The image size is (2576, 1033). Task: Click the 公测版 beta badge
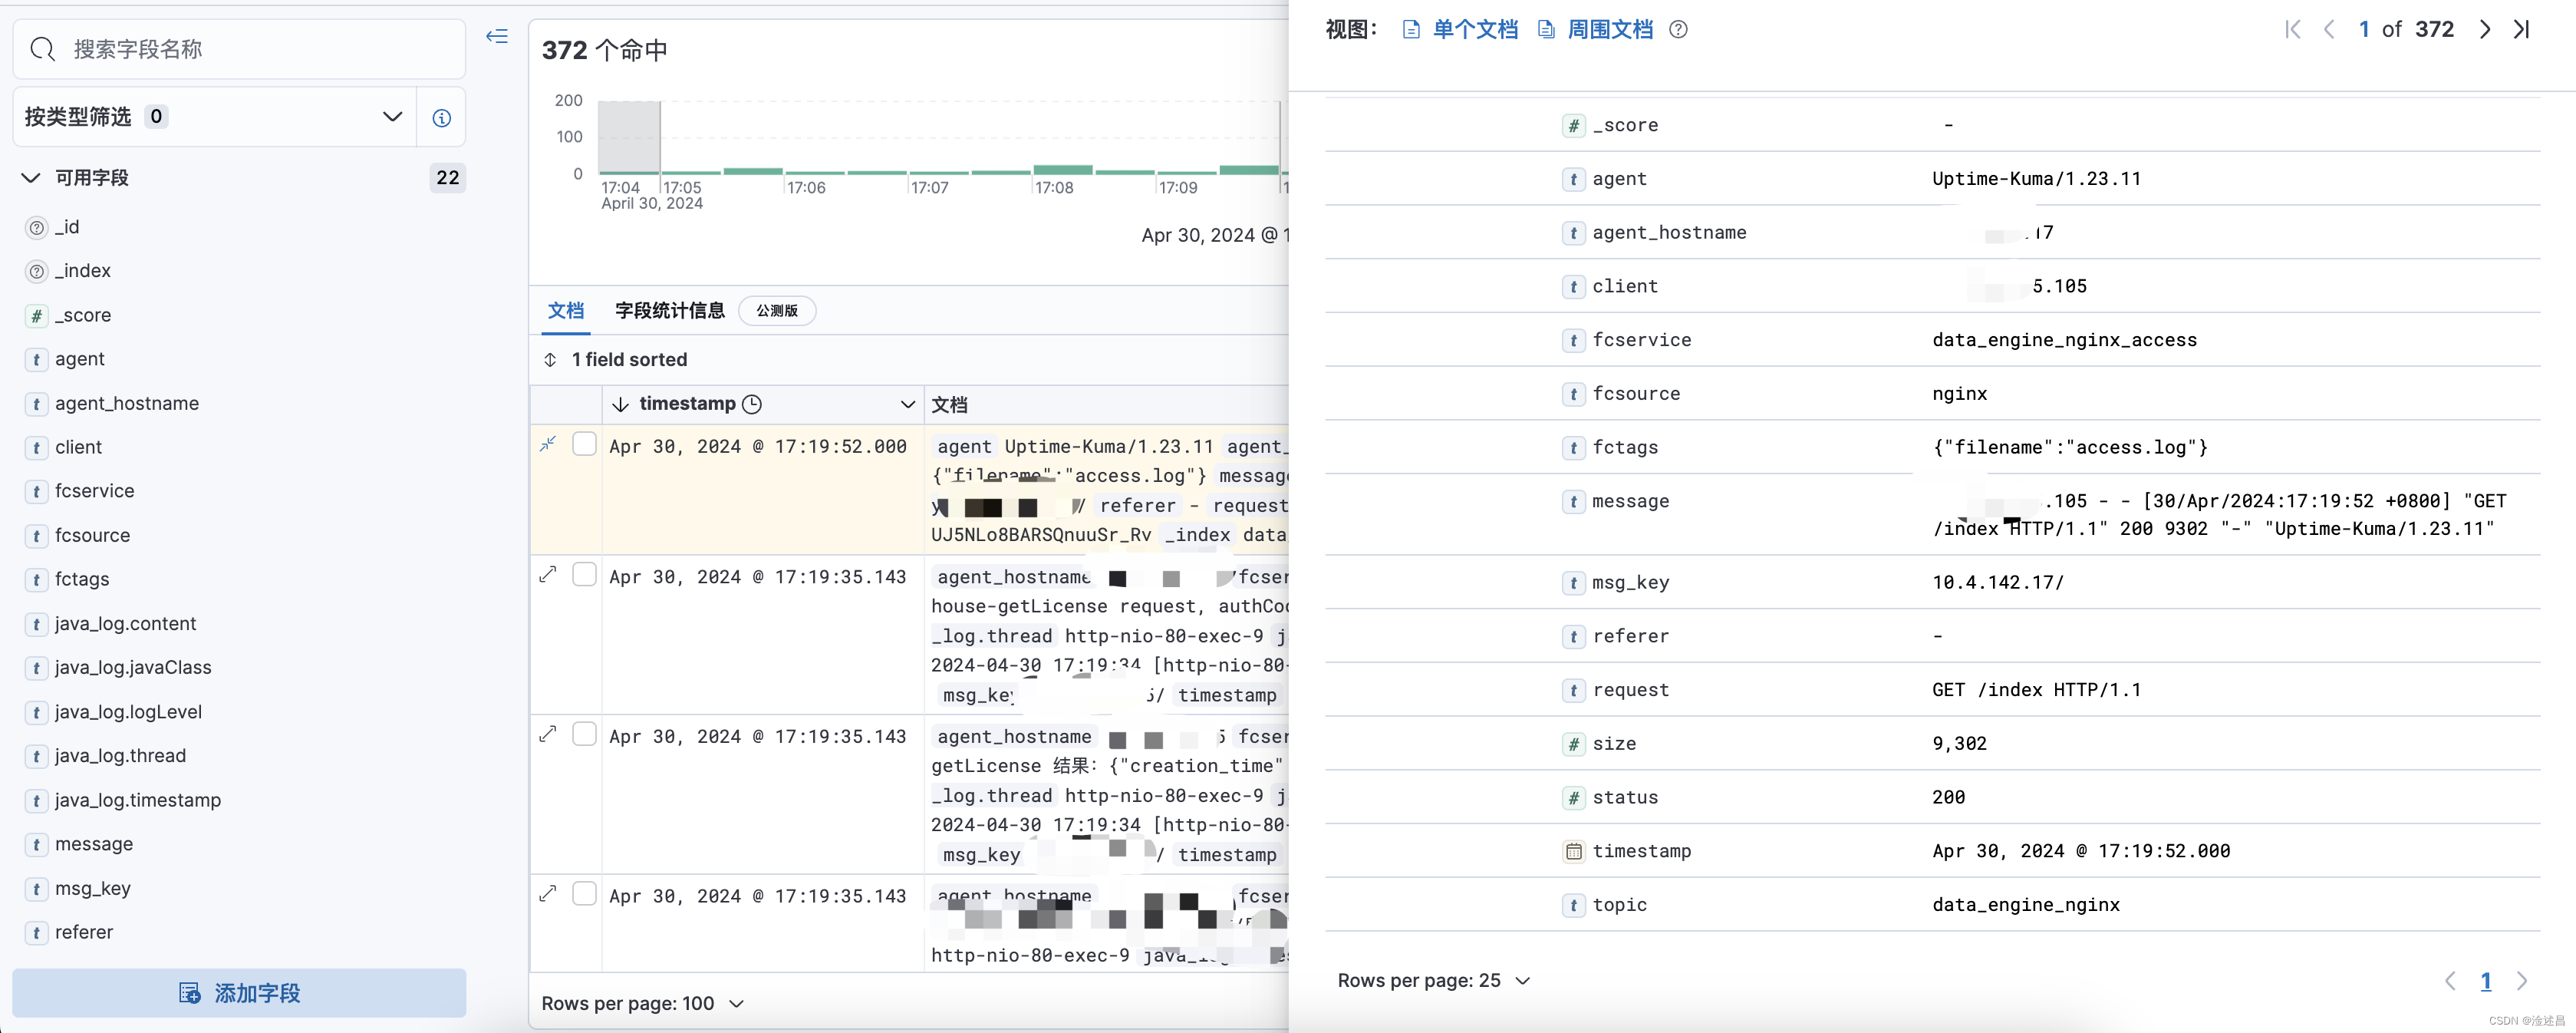777,311
